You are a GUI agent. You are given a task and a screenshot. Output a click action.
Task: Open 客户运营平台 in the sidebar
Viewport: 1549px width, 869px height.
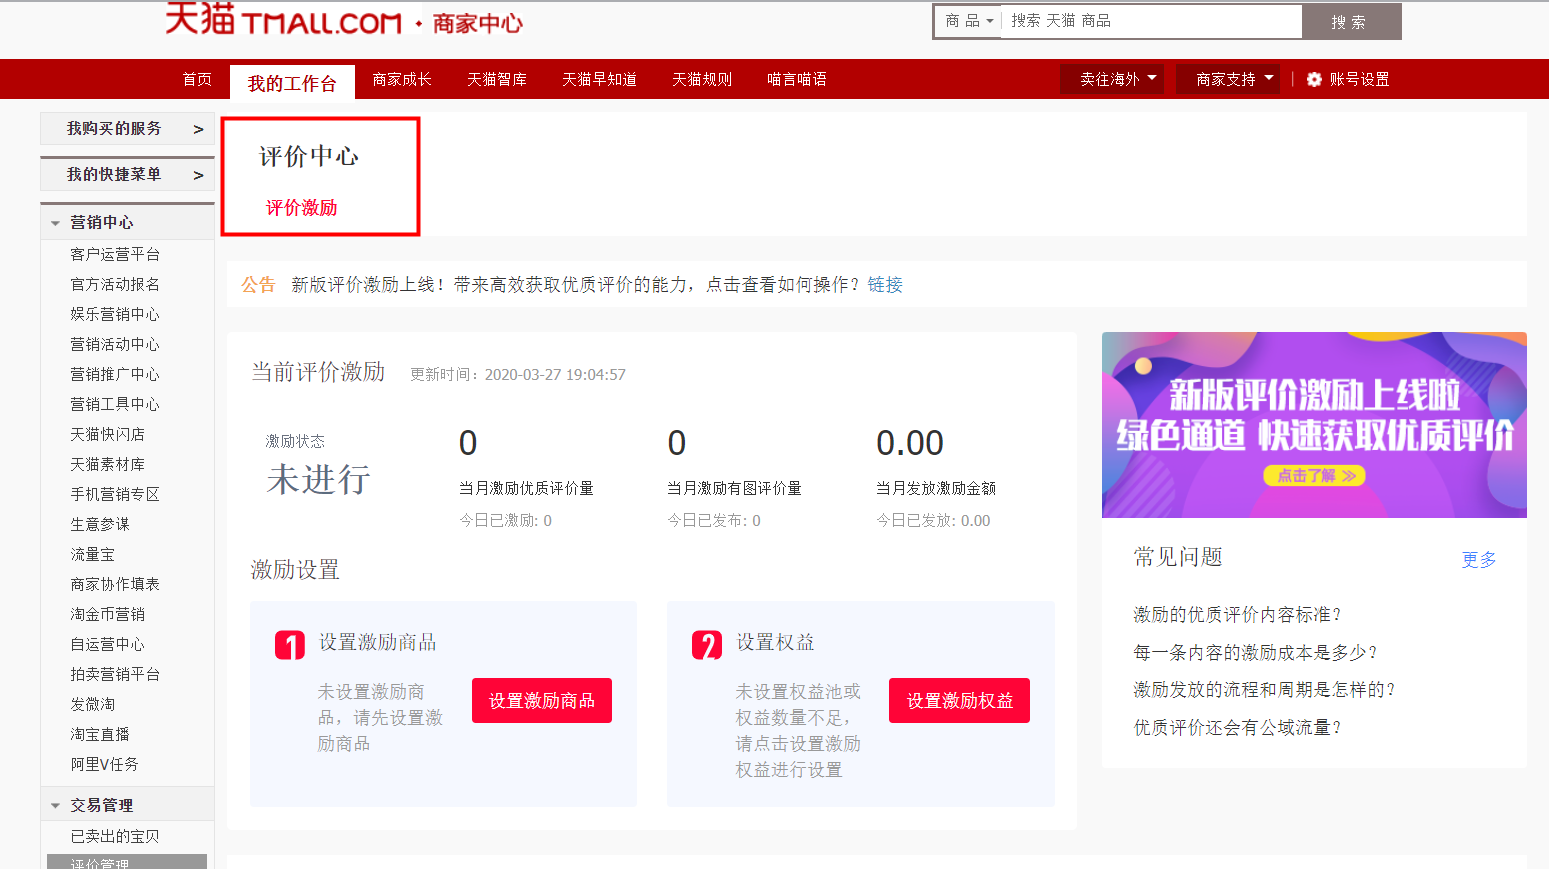coord(115,254)
